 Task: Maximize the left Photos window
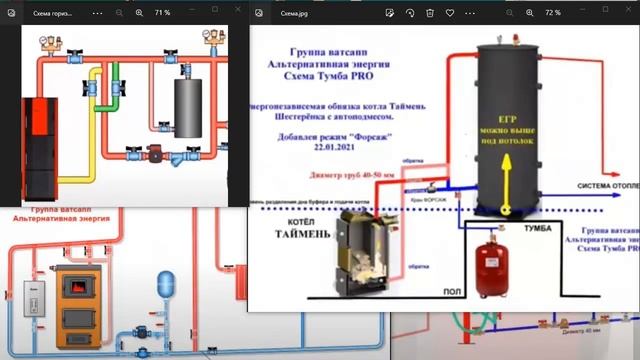pyautogui.click(x=215, y=9)
